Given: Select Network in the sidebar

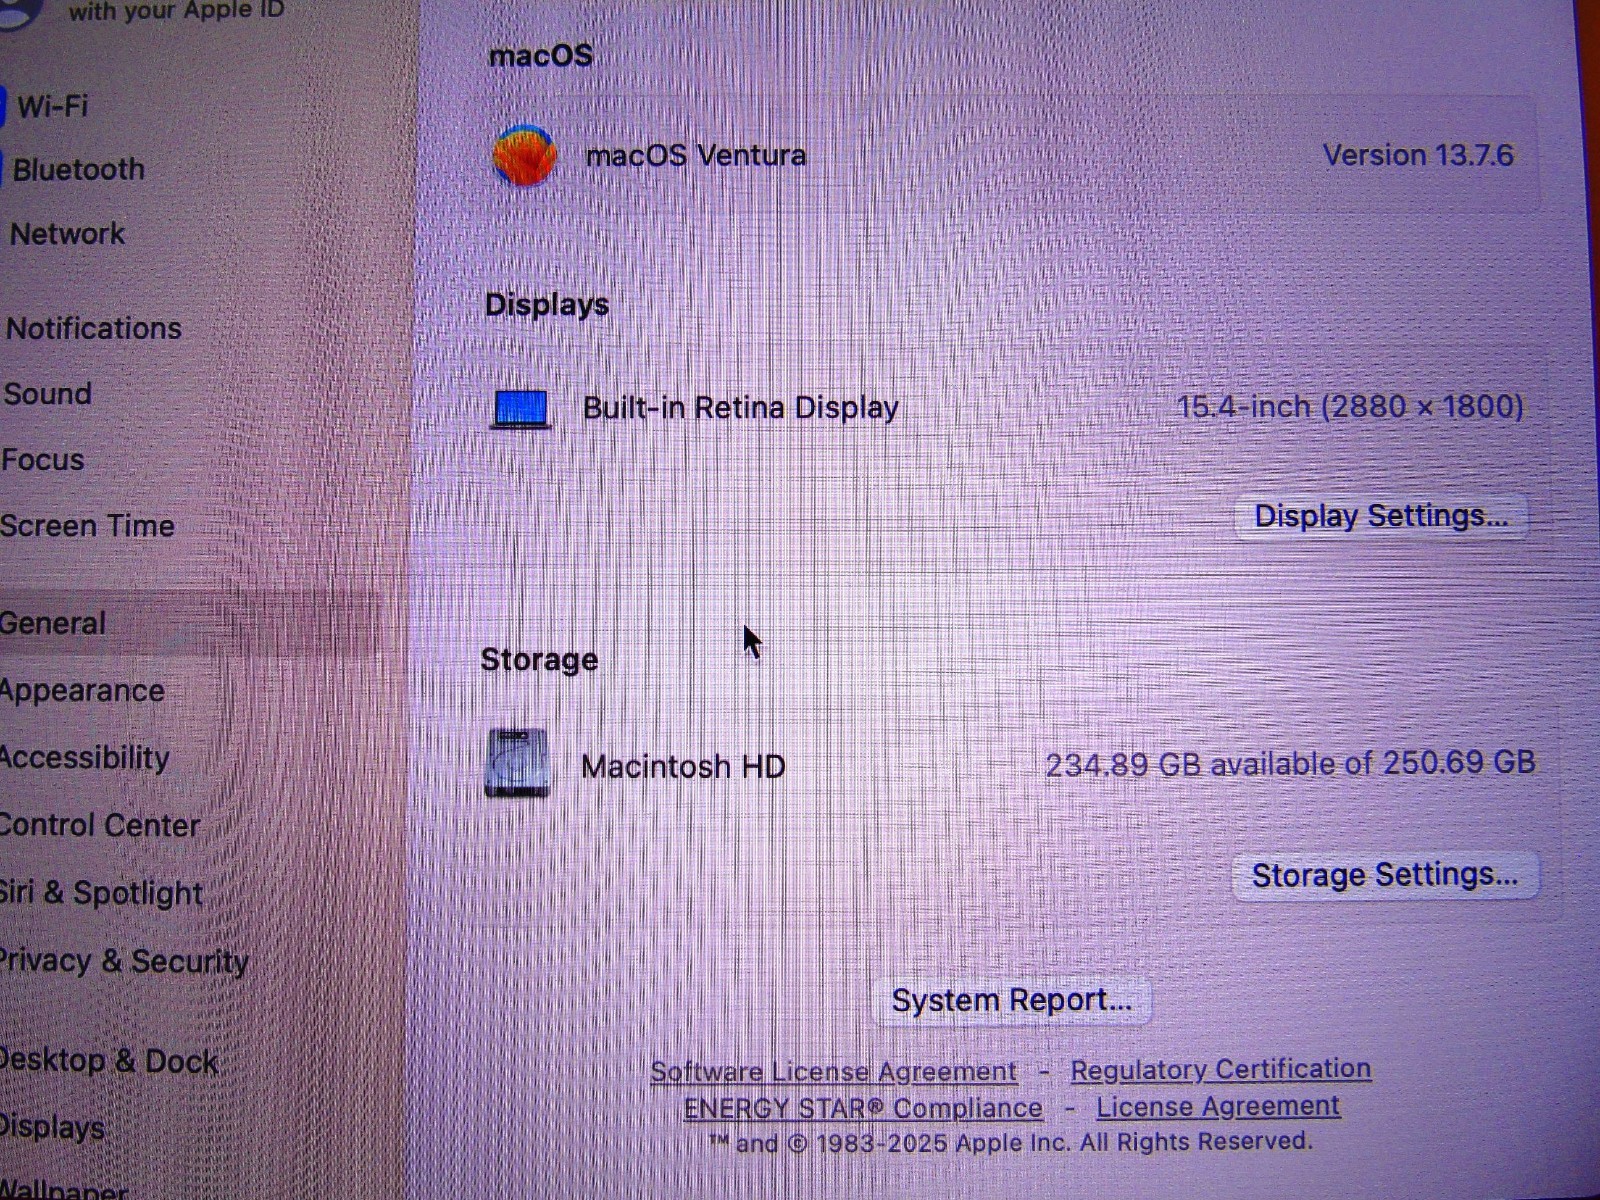Looking at the screenshot, I should tap(67, 234).
